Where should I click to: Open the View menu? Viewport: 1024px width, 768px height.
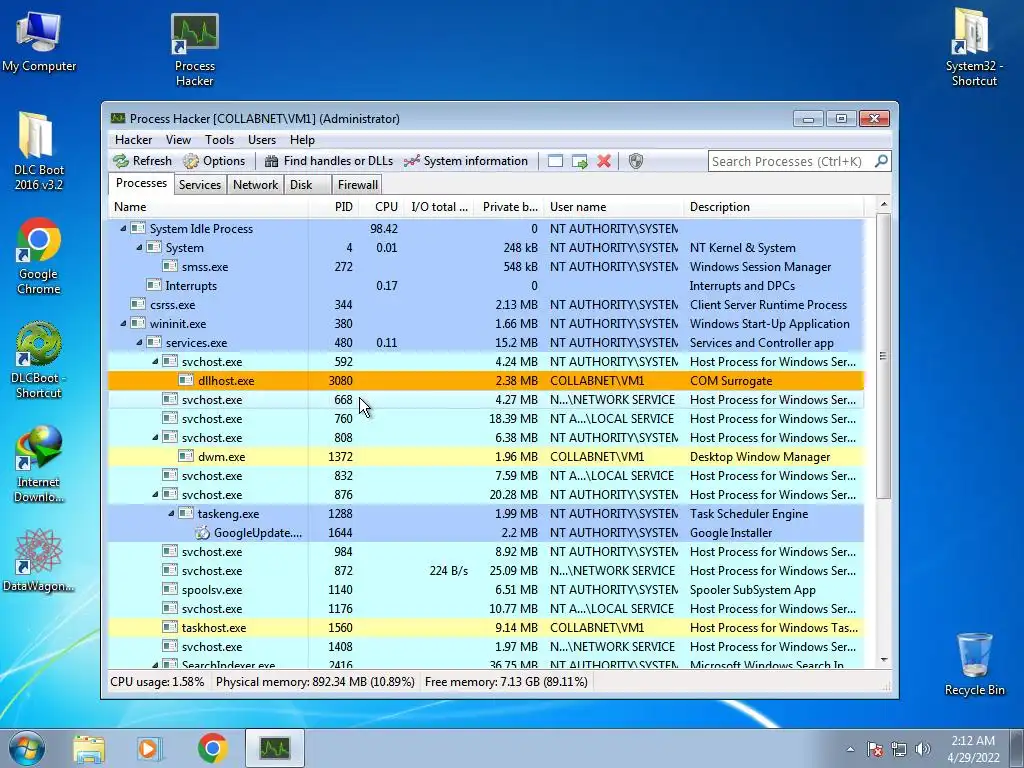pos(178,140)
